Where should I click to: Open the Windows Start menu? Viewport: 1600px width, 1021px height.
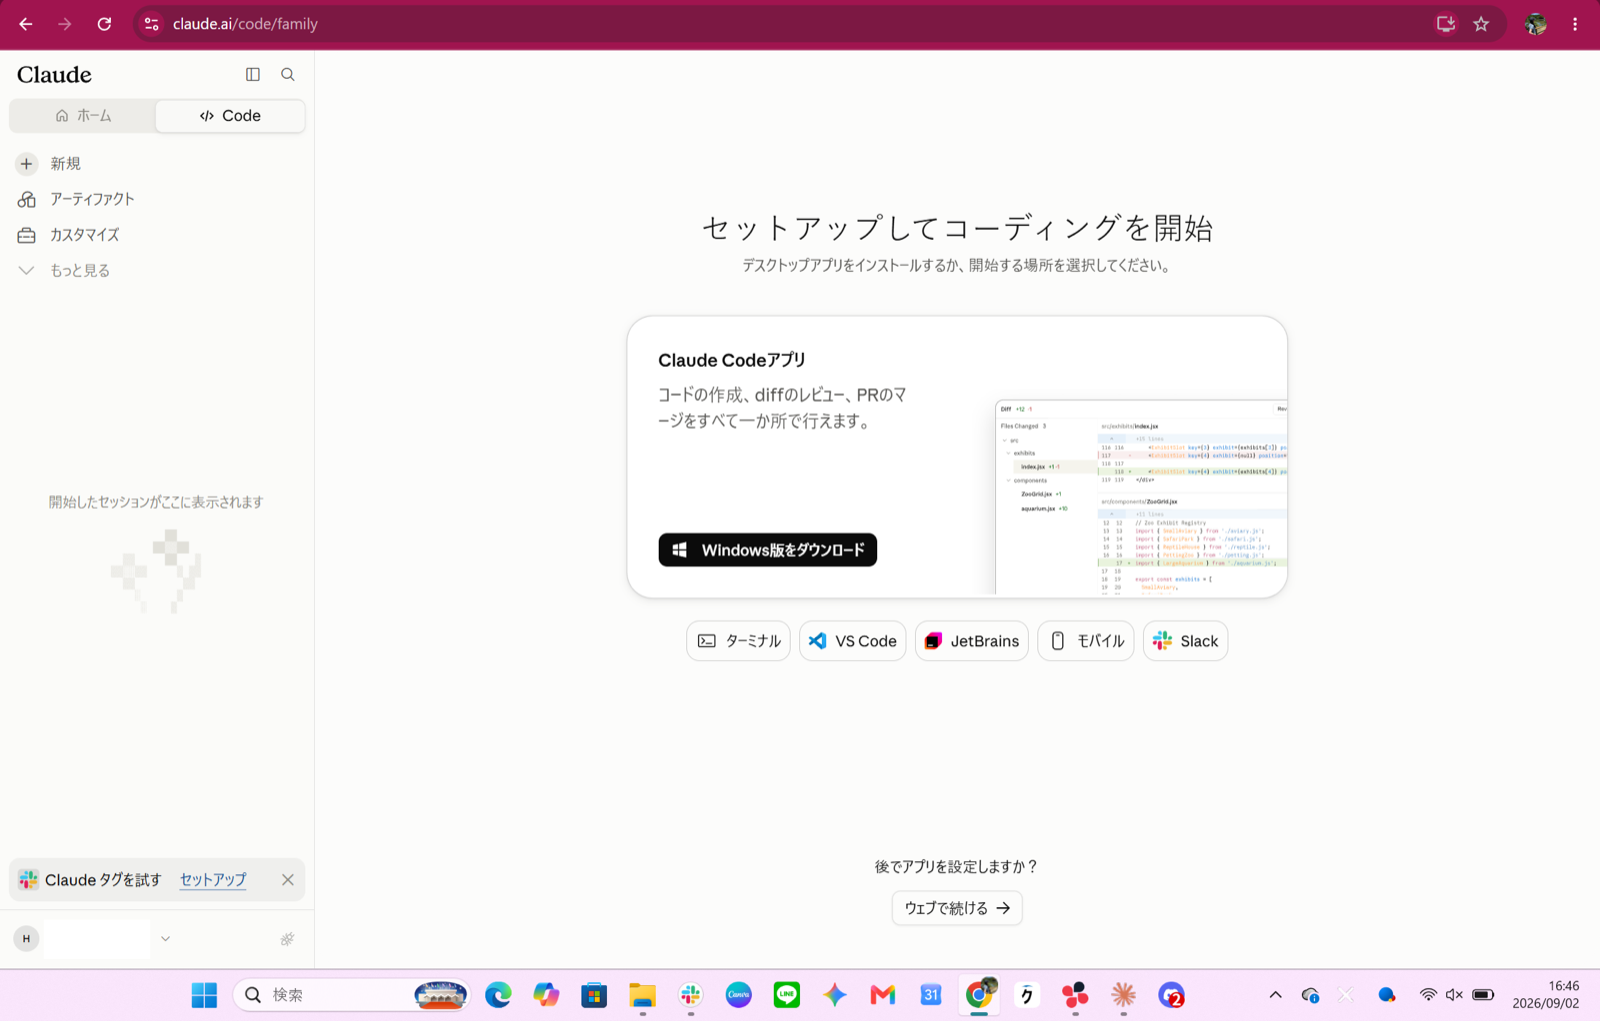[204, 995]
